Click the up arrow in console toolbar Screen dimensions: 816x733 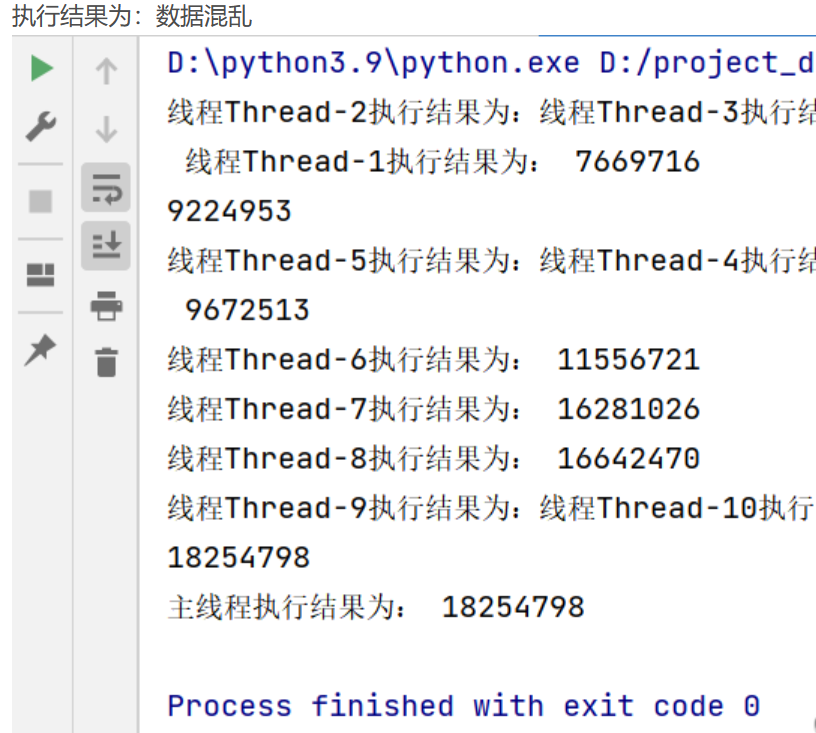(x=106, y=70)
